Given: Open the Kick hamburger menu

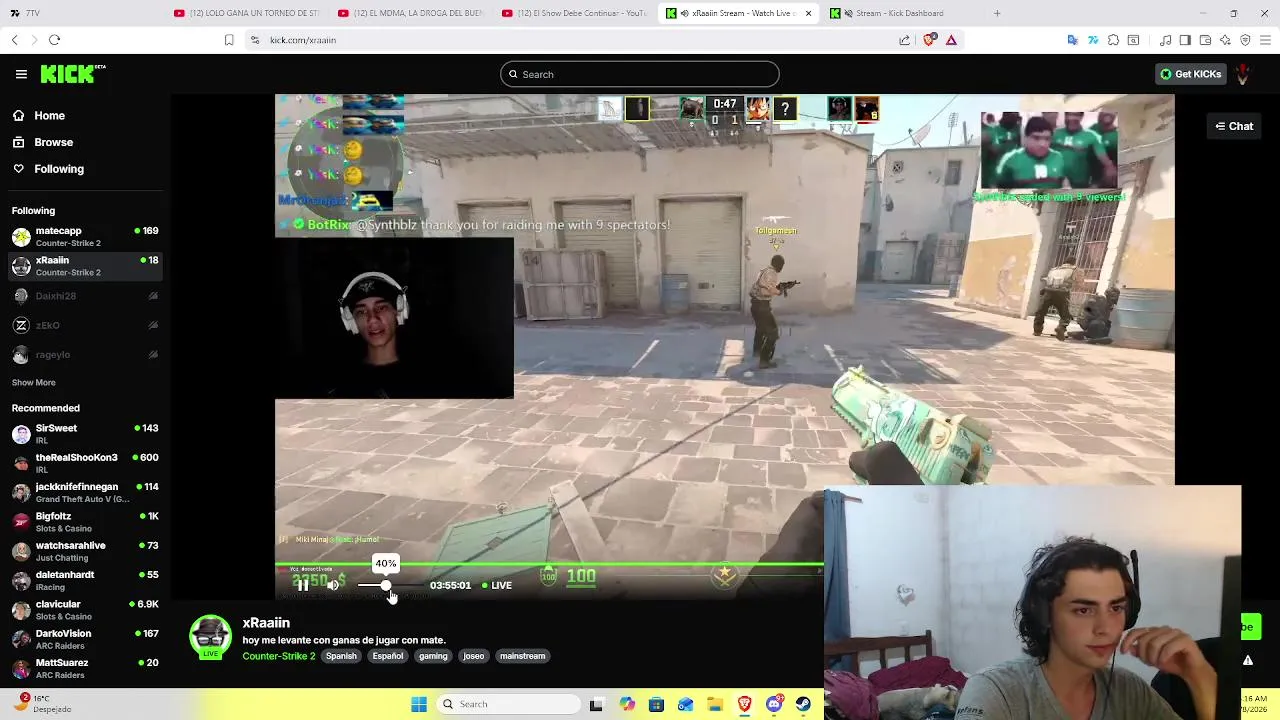Looking at the screenshot, I should coord(21,74).
